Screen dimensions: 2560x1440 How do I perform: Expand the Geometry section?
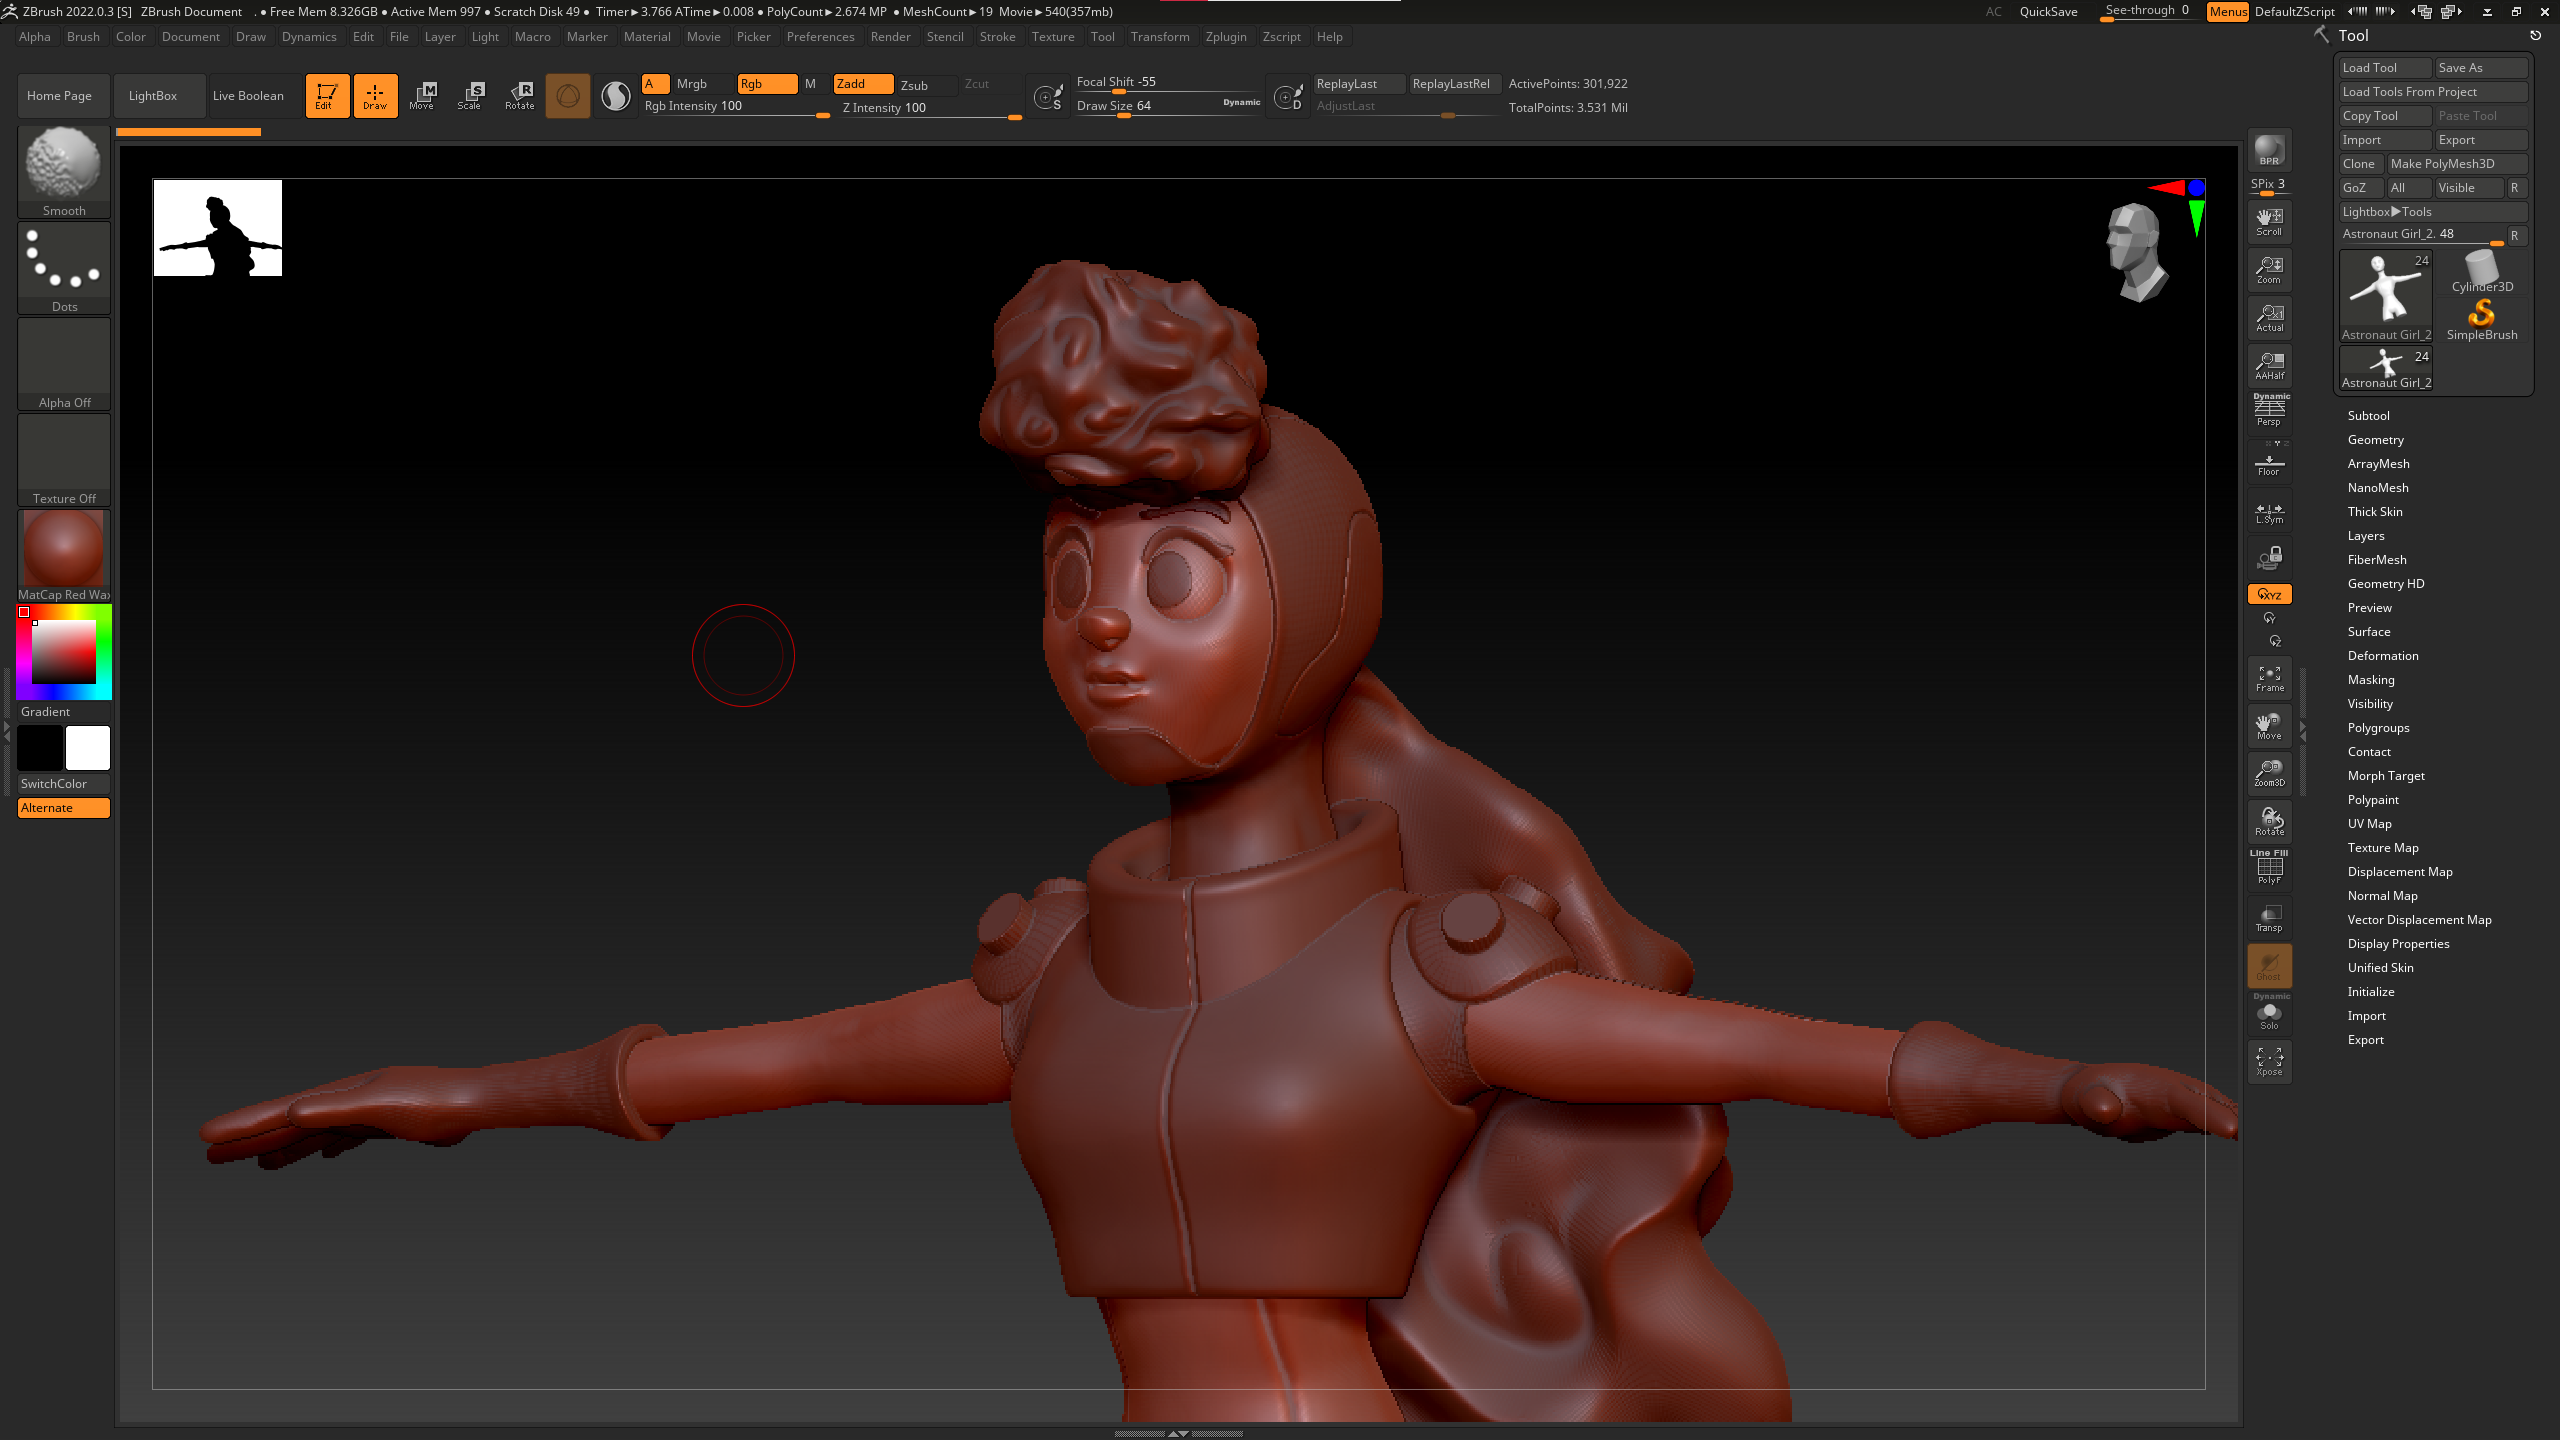tap(2375, 440)
